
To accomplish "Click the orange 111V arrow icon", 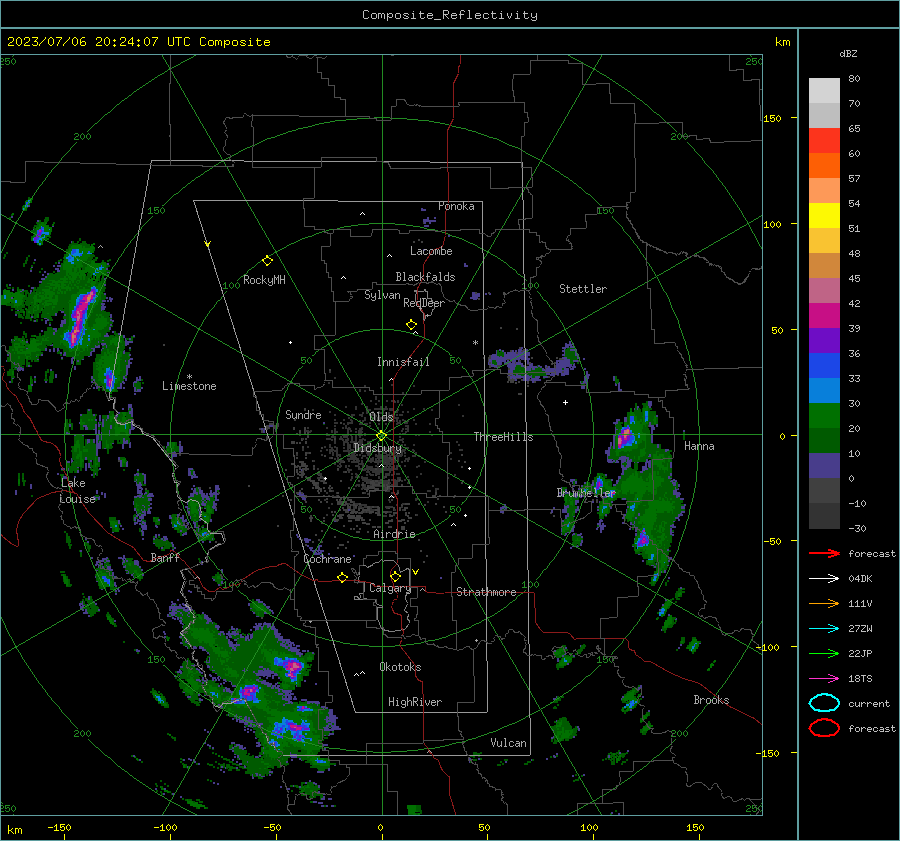I will (x=824, y=603).
